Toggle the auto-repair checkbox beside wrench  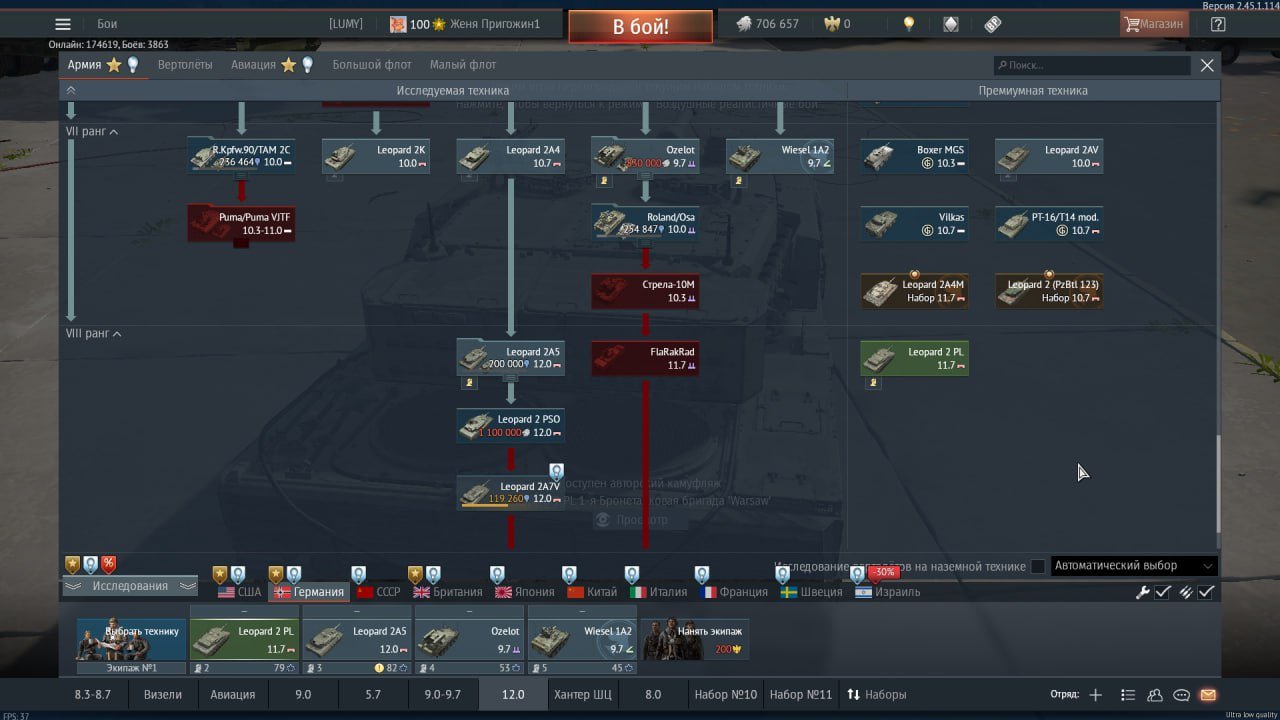coord(1163,592)
